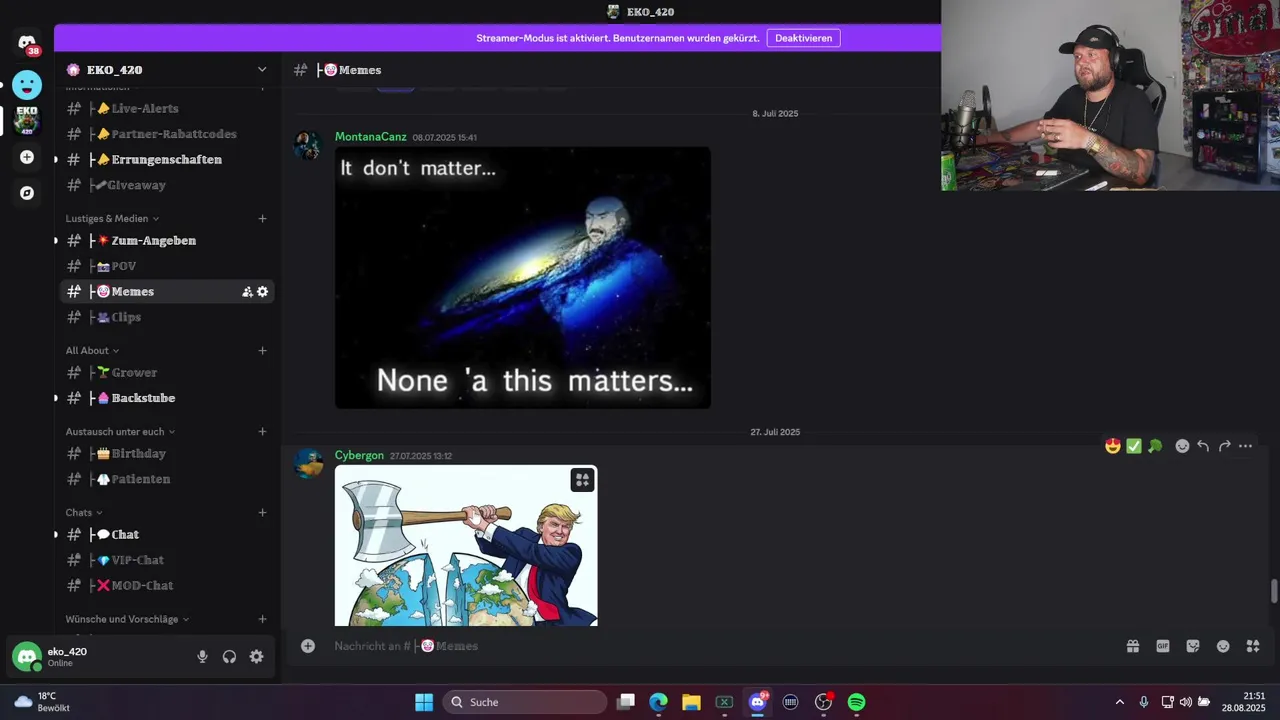1280x720 pixels.
Task: Create channel in All About category
Action: tap(263, 350)
